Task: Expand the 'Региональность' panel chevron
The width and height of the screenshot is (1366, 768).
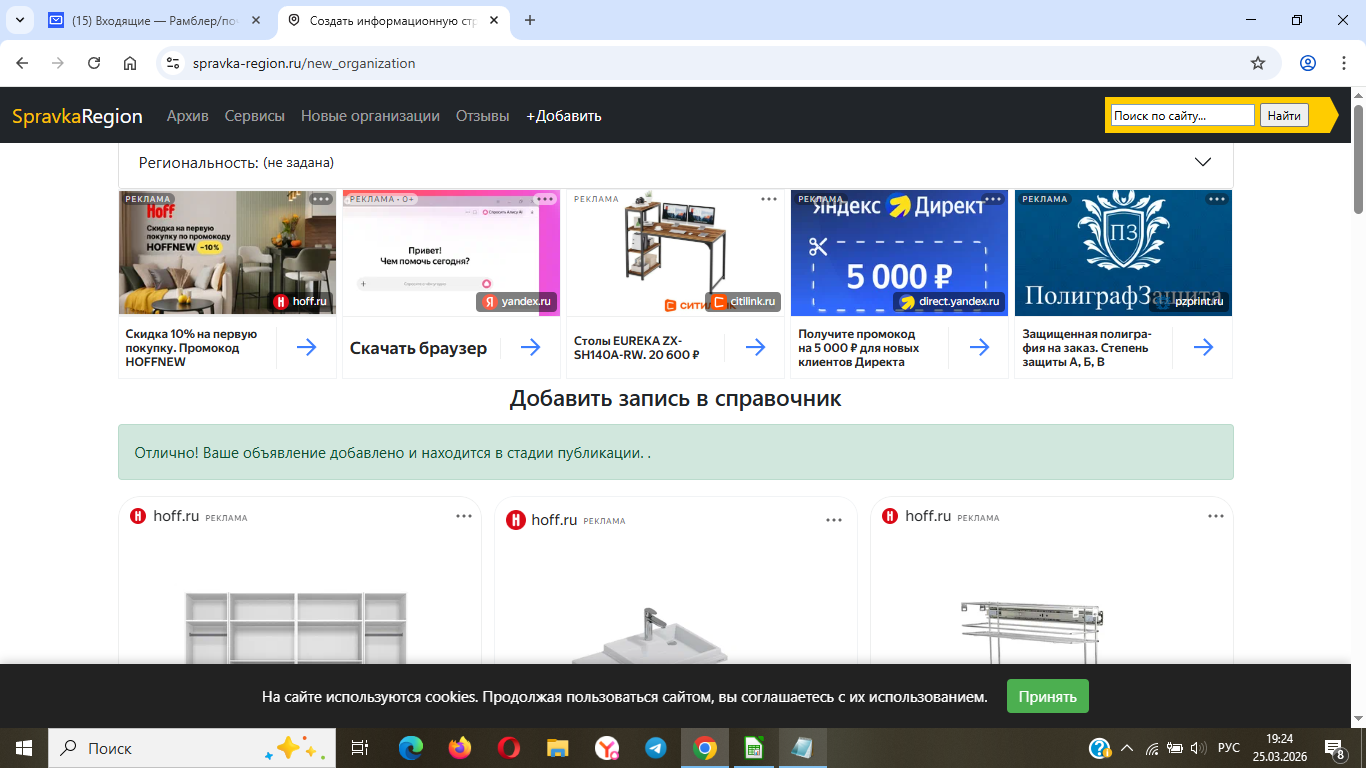Action: click(x=1203, y=162)
